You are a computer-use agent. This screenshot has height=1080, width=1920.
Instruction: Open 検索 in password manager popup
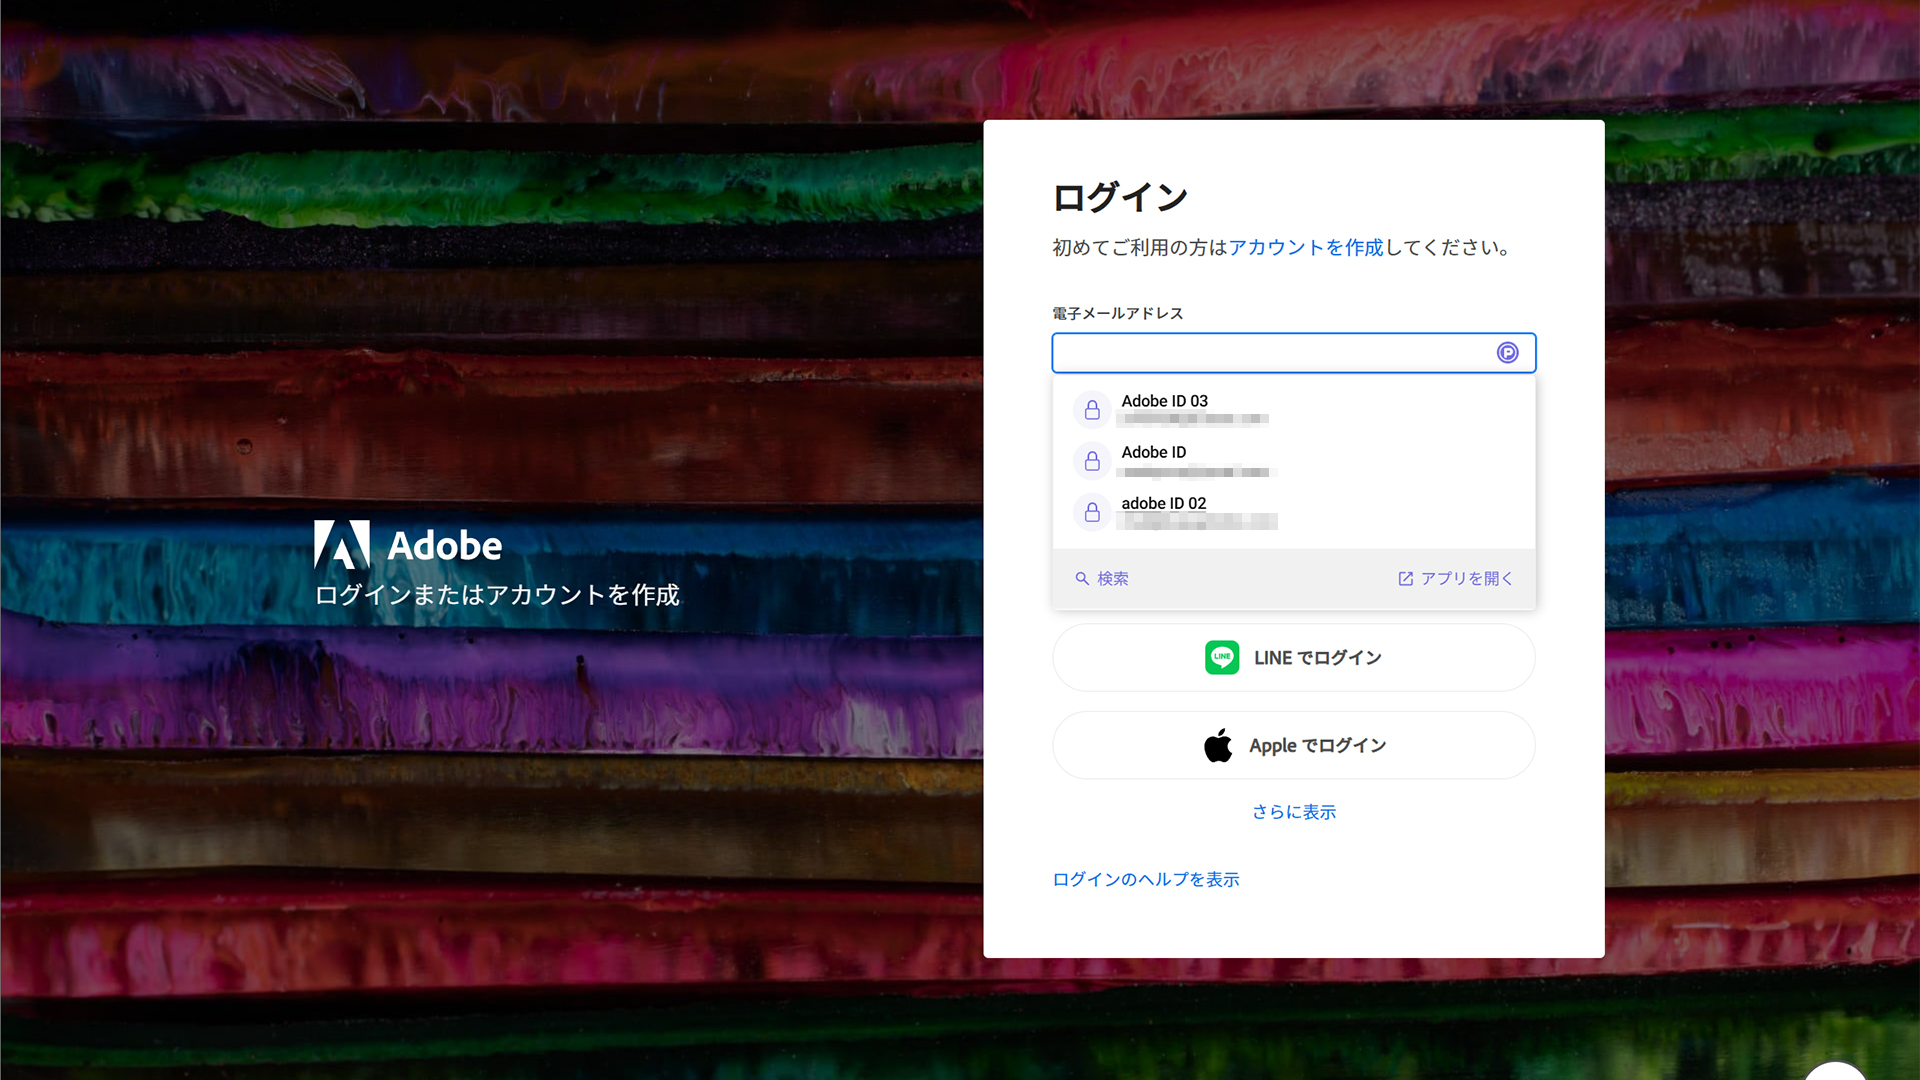click(1102, 578)
